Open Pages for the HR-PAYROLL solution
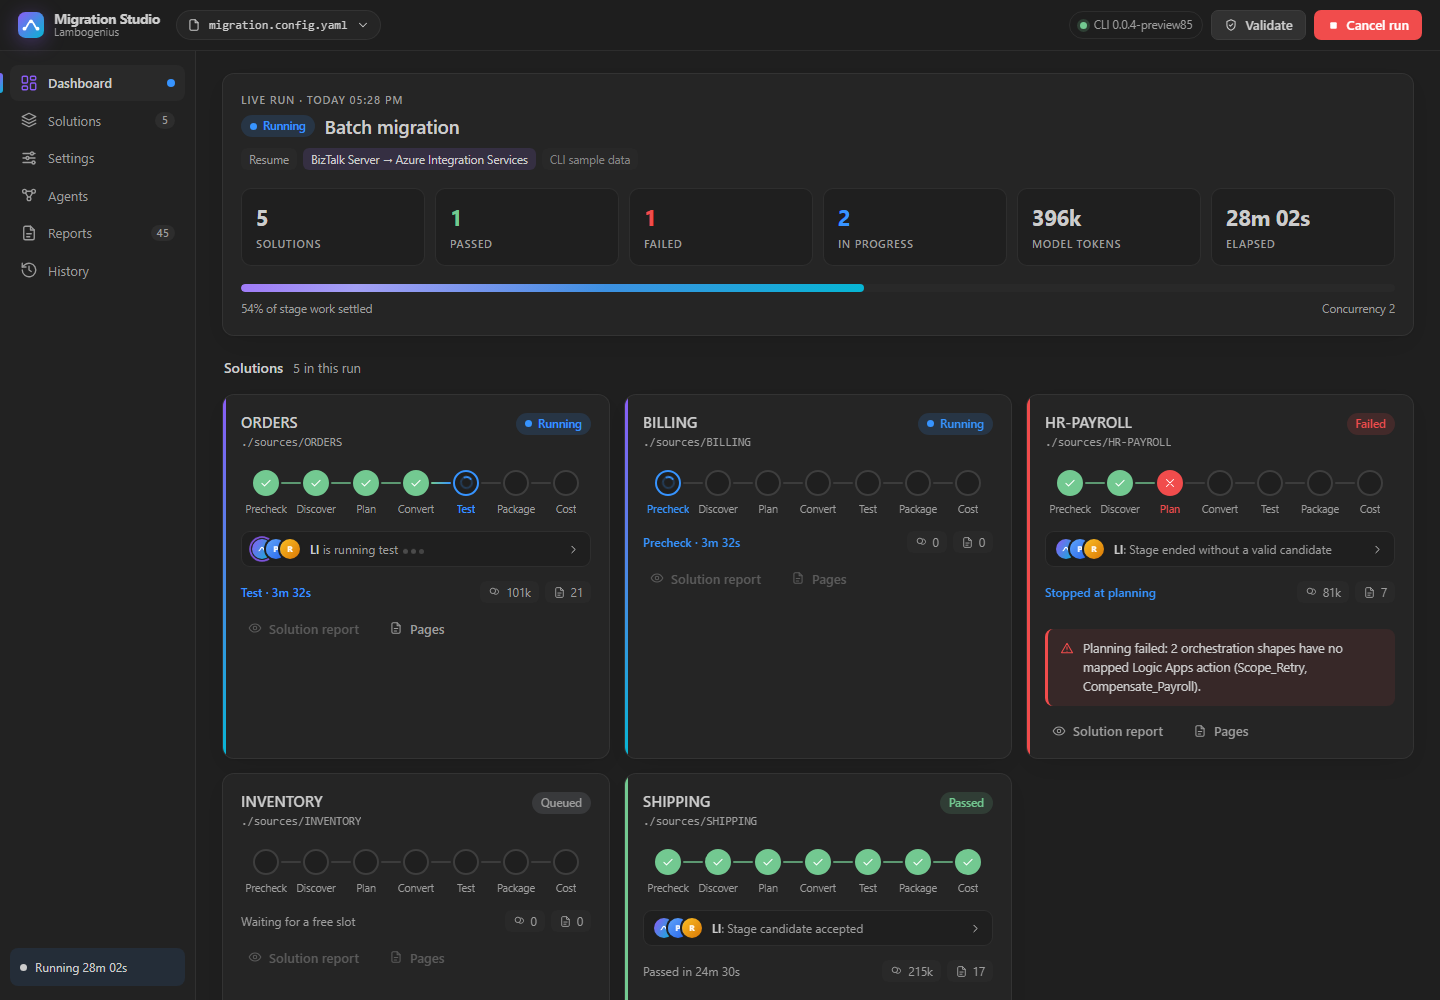Viewport: 1440px width, 1000px height. click(x=1221, y=731)
